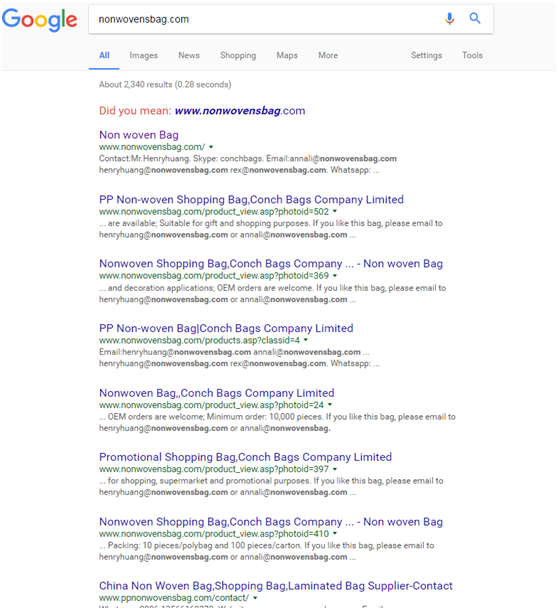The width and height of the screenshot is (558, 610).
Task: Open dropdown arrow beside photoid=24 URL
Action: [x=330, y=405]
